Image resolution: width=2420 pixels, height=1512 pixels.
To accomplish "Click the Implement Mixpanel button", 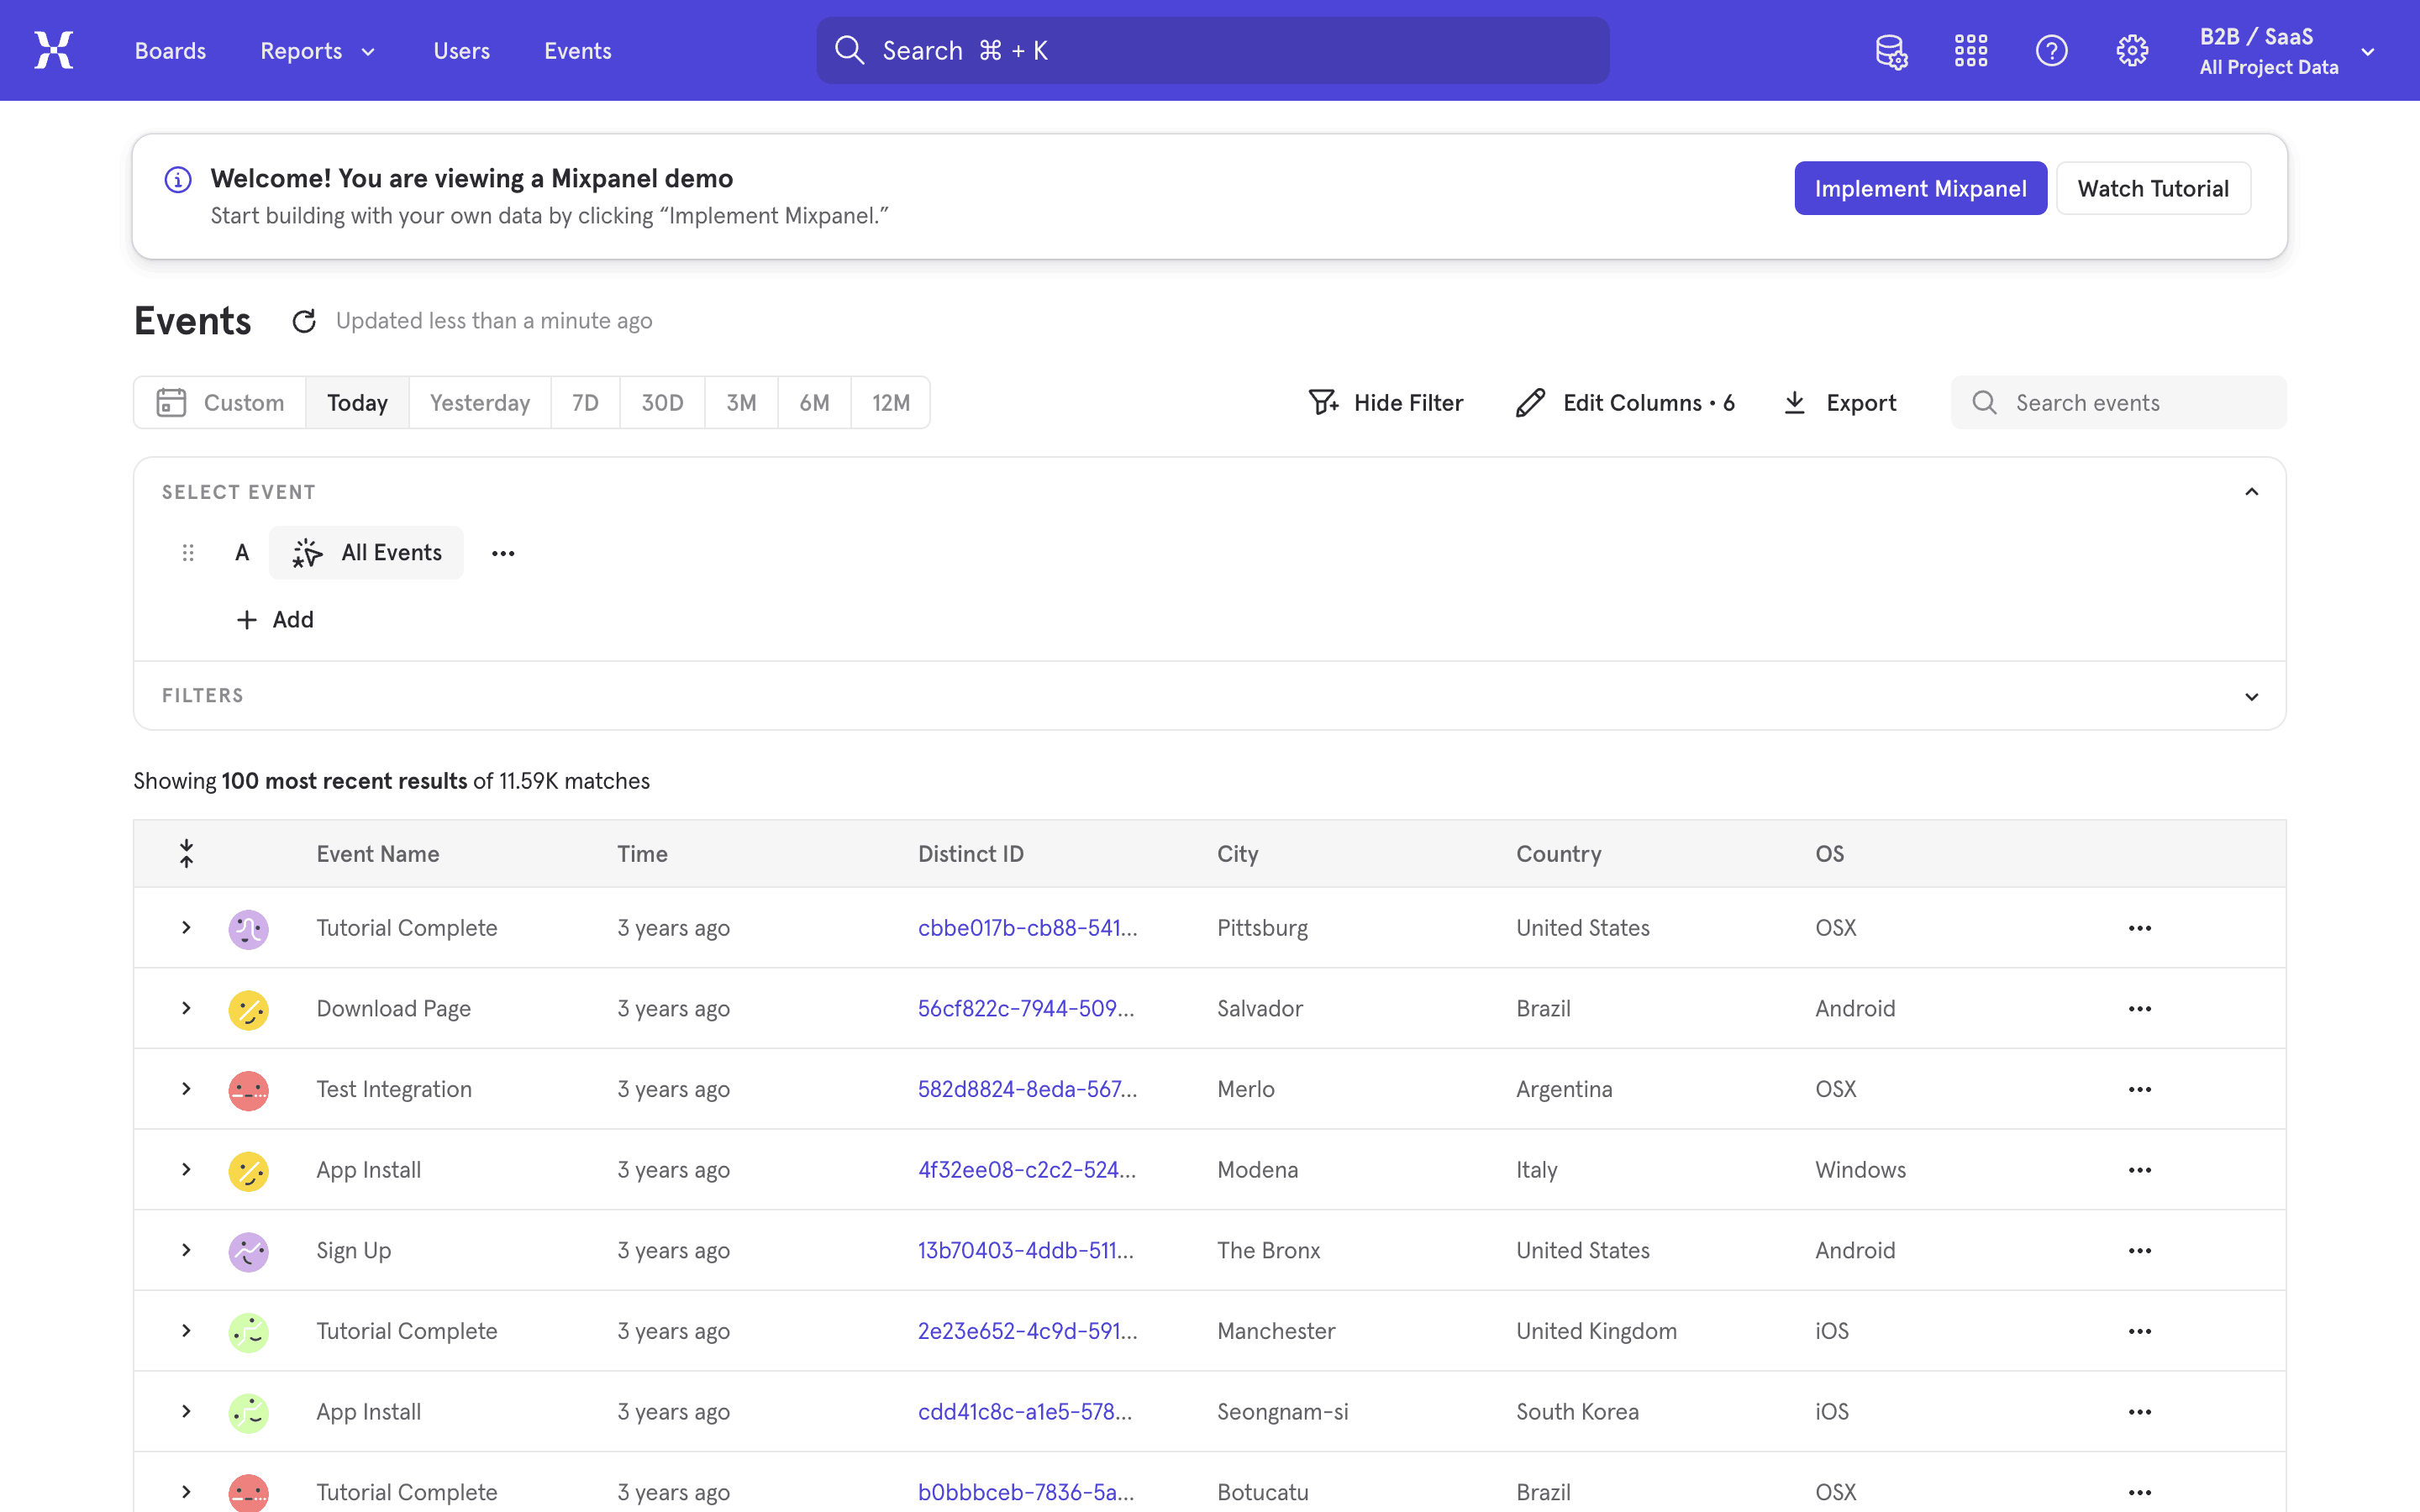I will click(1920, 188).
